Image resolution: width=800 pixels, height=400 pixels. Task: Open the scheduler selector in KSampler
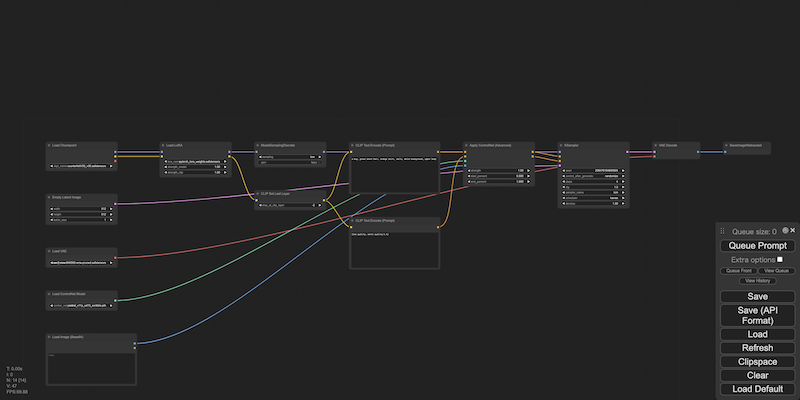pos(593,198)
